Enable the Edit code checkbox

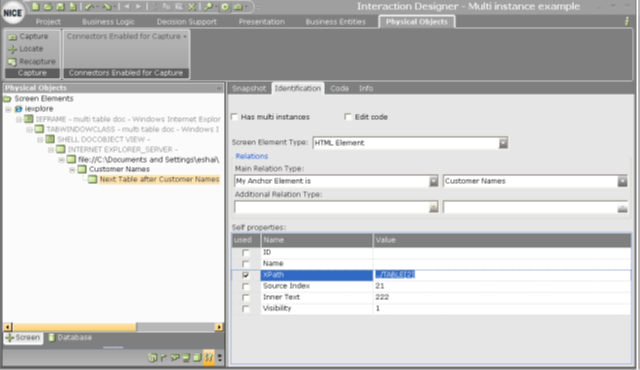[x=348, y=117]
